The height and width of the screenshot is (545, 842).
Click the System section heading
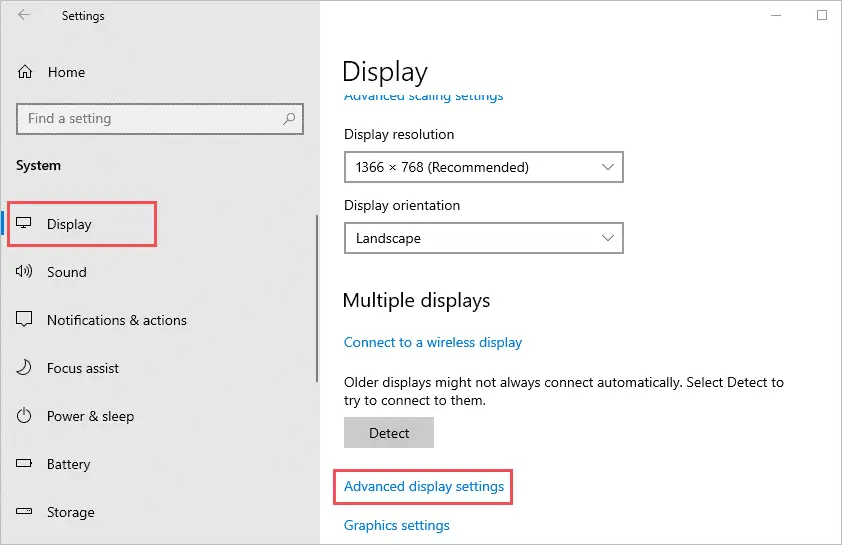[x=38, y=165]
